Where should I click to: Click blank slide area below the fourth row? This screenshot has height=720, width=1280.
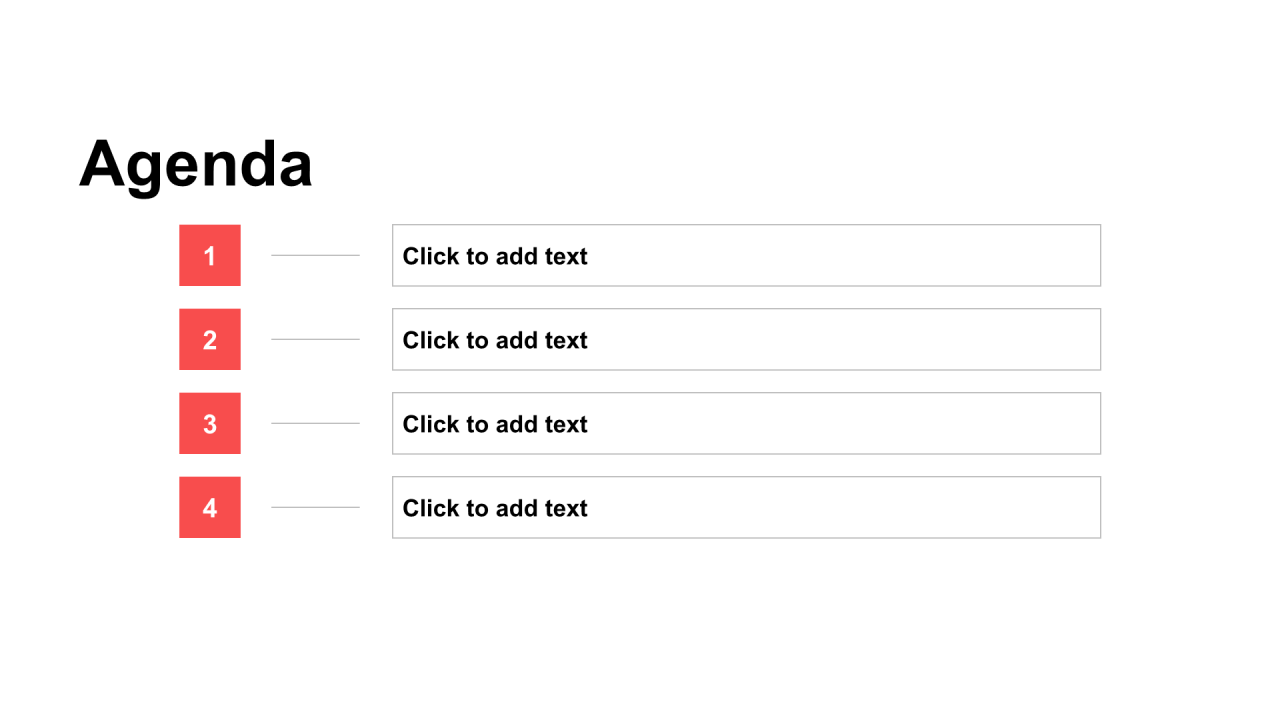pyautogui.click(x=640, y=630)
